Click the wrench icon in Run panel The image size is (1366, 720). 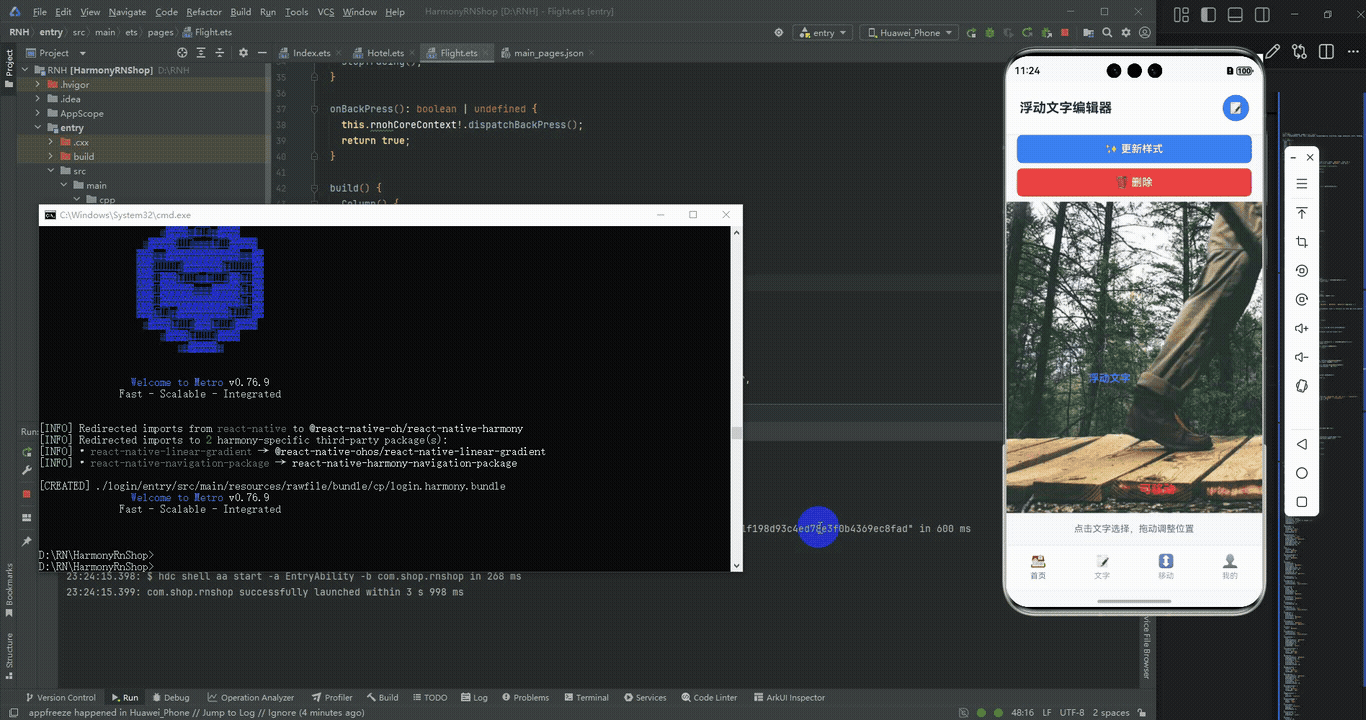27,470
